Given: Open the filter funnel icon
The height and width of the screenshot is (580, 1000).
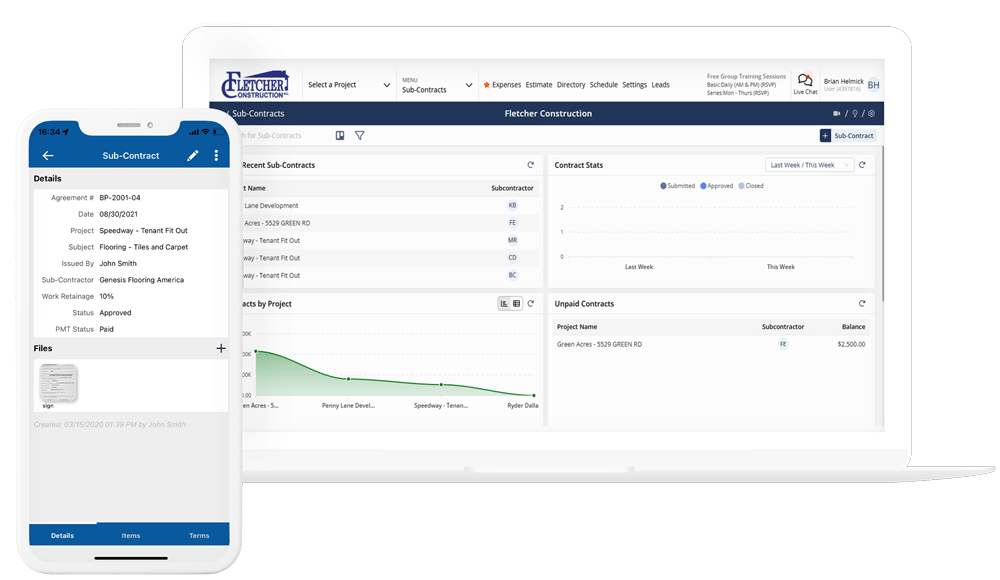Looking at the screenshot, I should coord(360,135).
